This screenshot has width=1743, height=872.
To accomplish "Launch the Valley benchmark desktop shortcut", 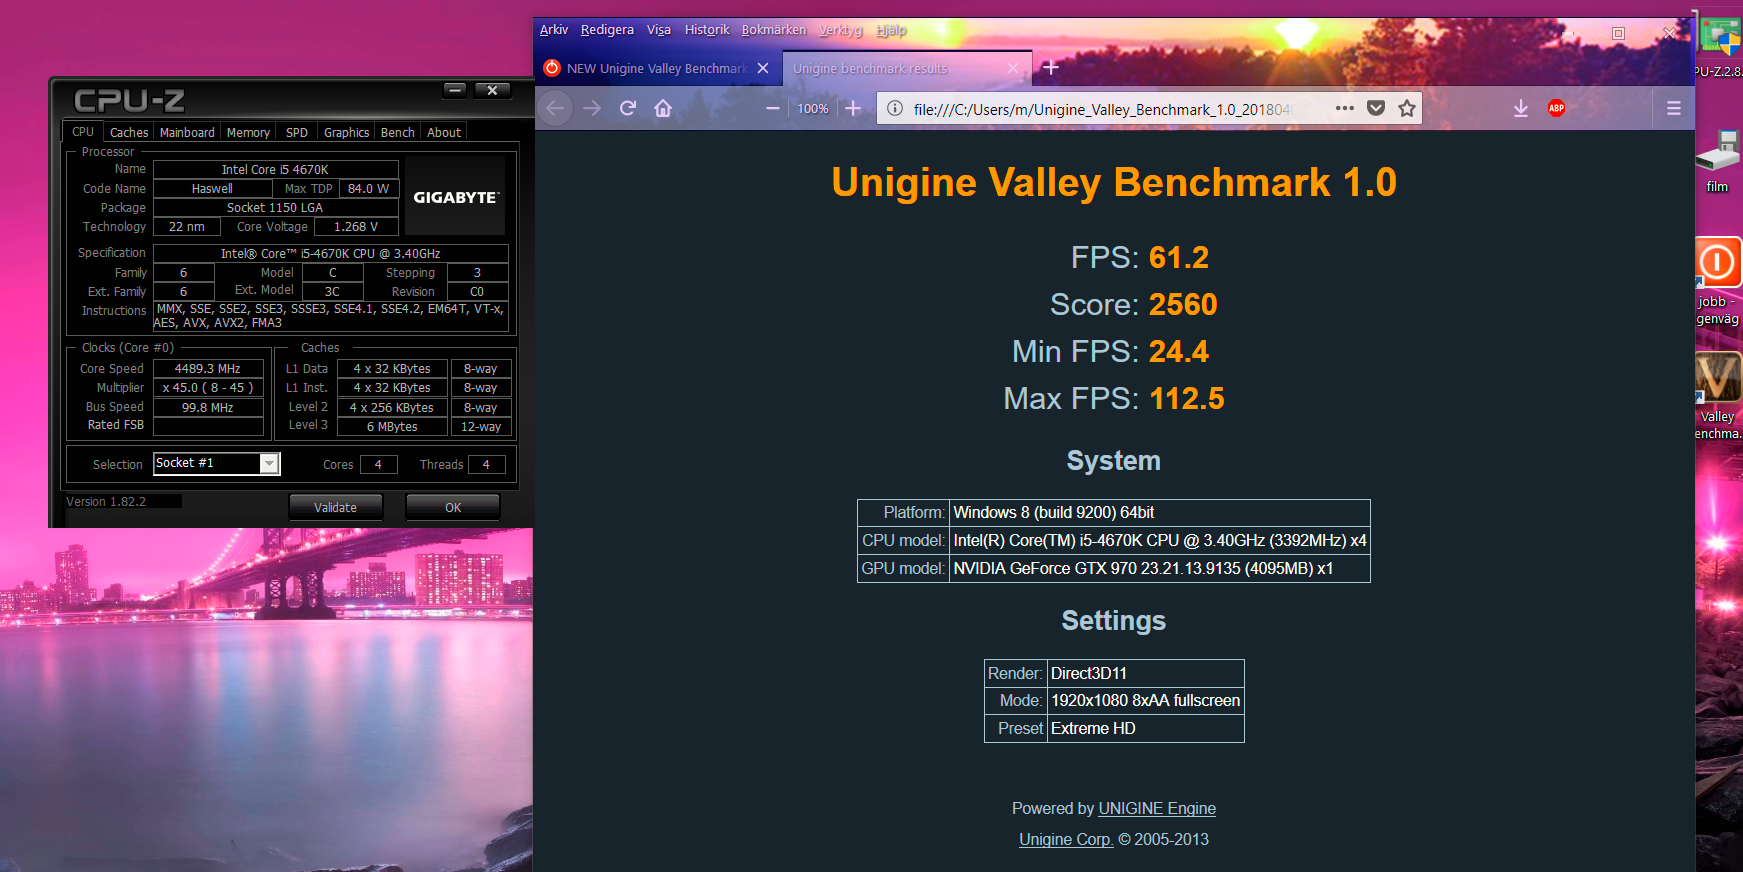I will [1717, 397].
